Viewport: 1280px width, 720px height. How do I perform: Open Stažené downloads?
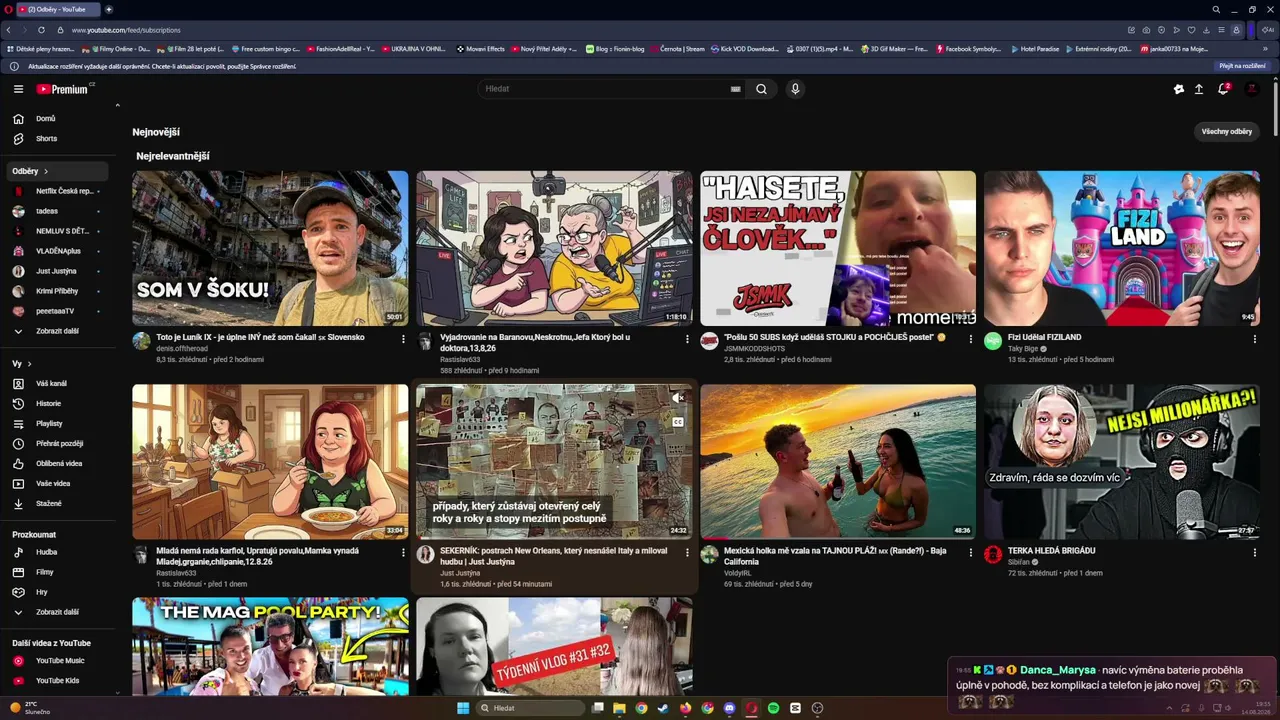[x=58, y=503]
